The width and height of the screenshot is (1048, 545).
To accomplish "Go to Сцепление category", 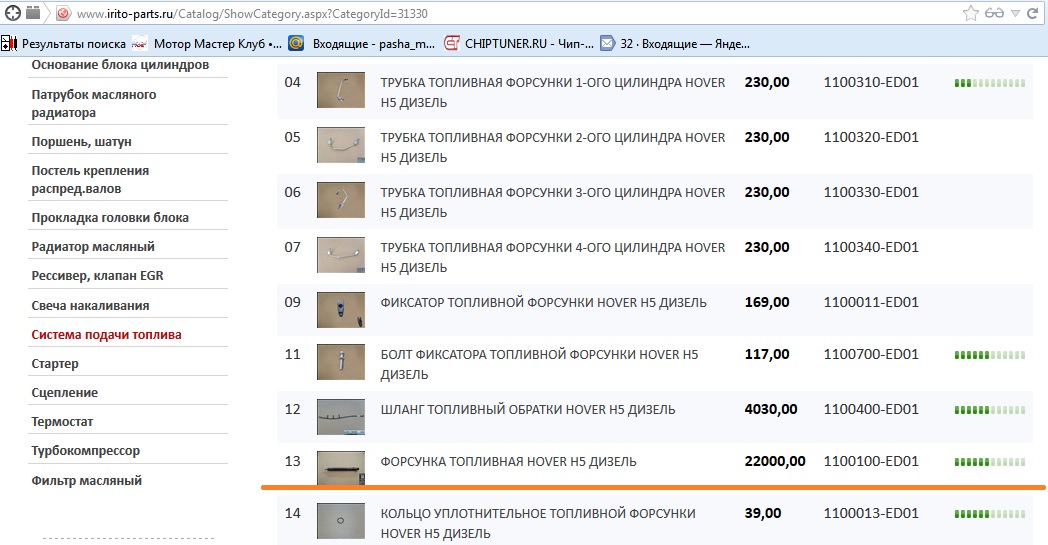I will pos(65,393).
